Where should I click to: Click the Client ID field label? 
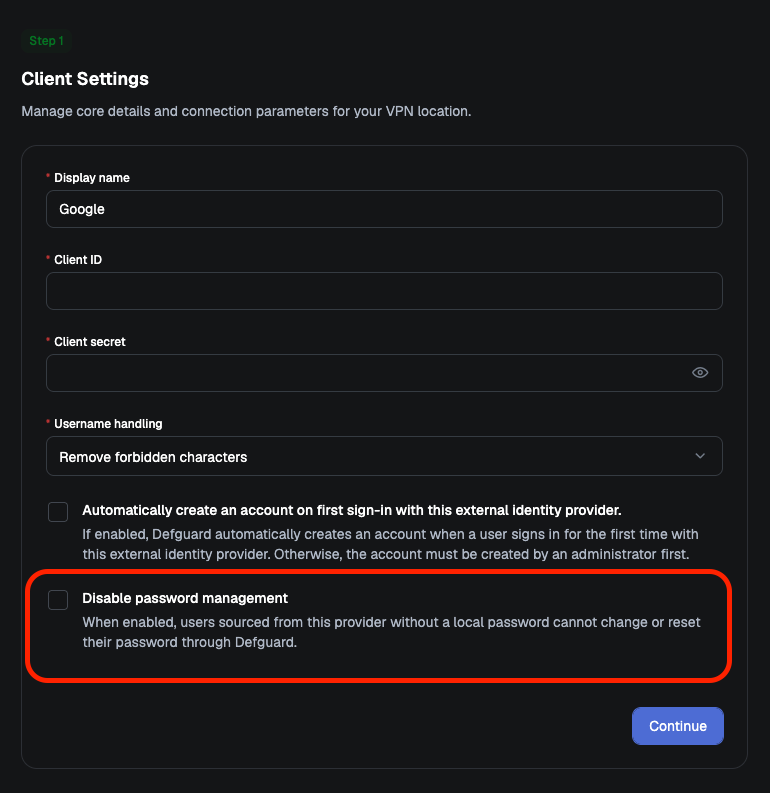[x=78, y=259]
